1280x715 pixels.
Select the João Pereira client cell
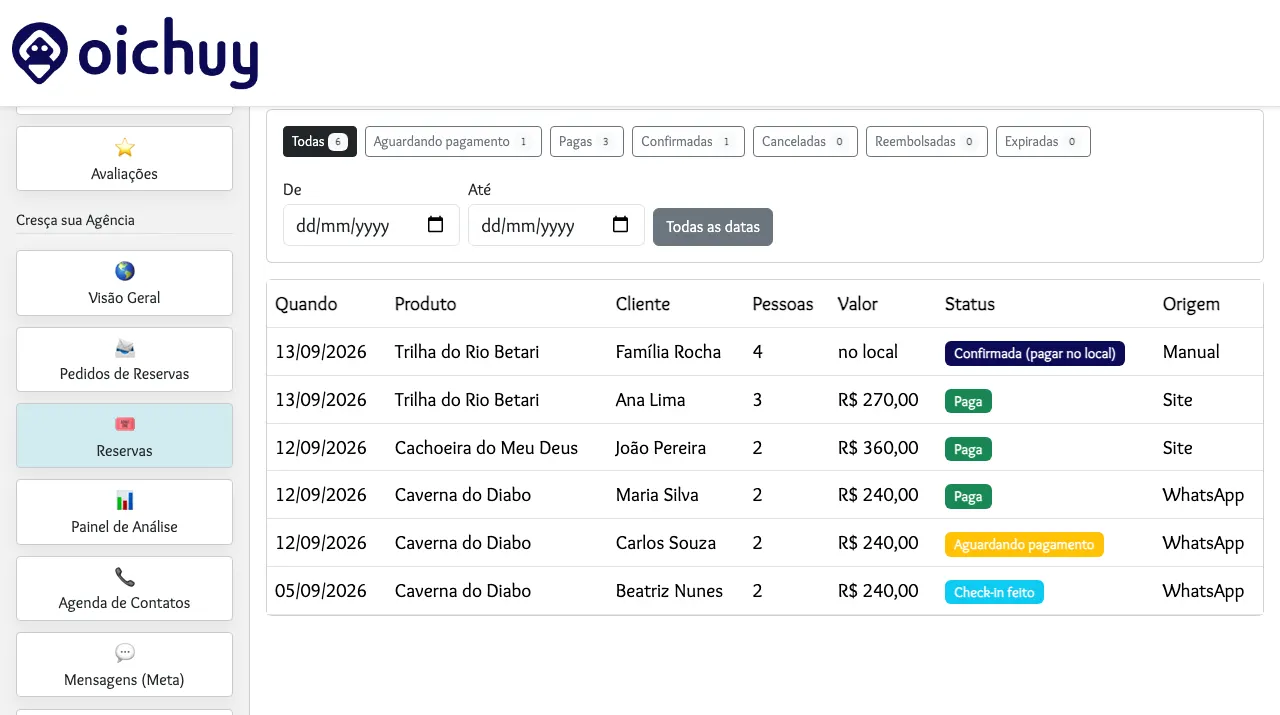661,448
